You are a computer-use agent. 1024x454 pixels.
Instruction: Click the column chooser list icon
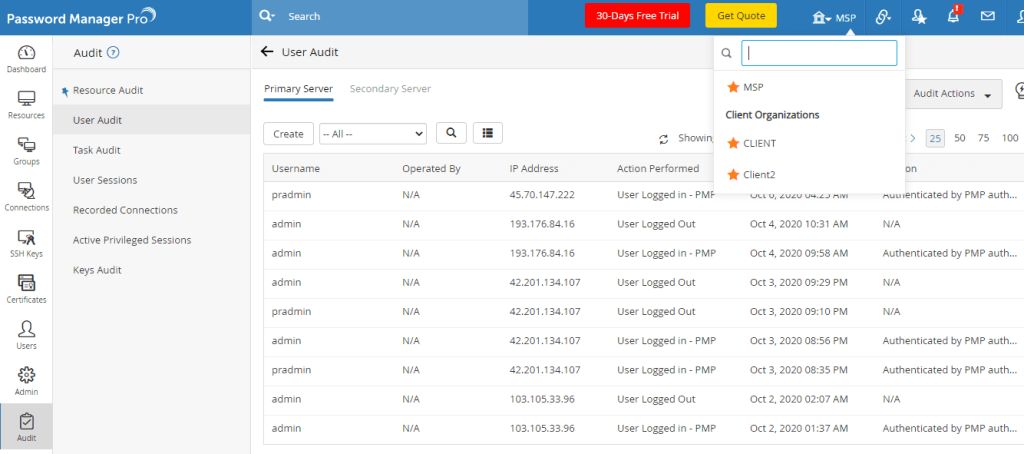pyautogui.click(x=487, y=132)
